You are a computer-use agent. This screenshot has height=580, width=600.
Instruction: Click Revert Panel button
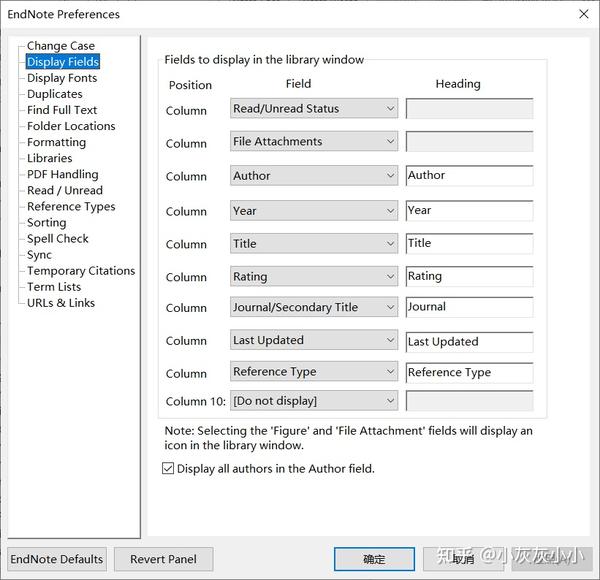pos(163,559)
